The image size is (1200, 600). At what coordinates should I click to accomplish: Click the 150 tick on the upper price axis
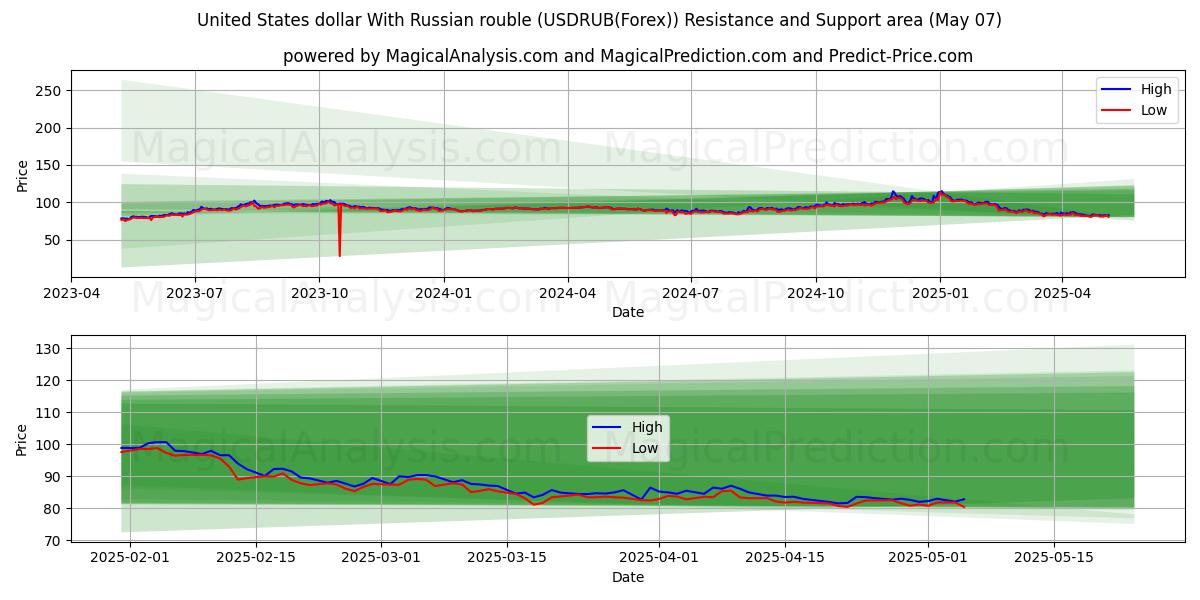click(x=50, y=165)
